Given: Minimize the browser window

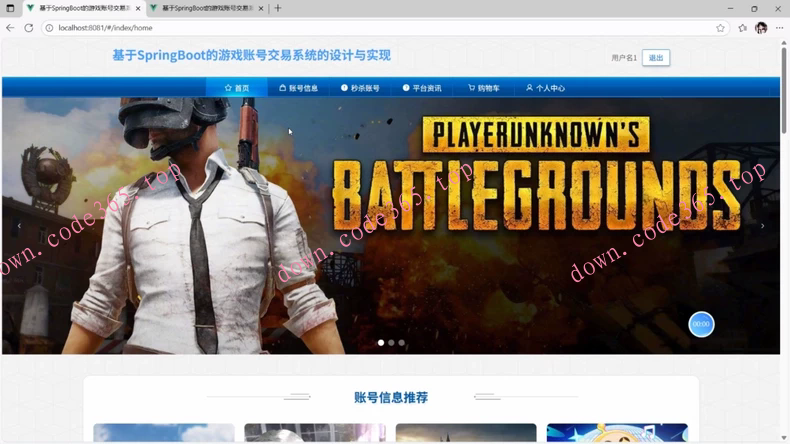Looking at the screenshot, I should click(x=731, y=9).
